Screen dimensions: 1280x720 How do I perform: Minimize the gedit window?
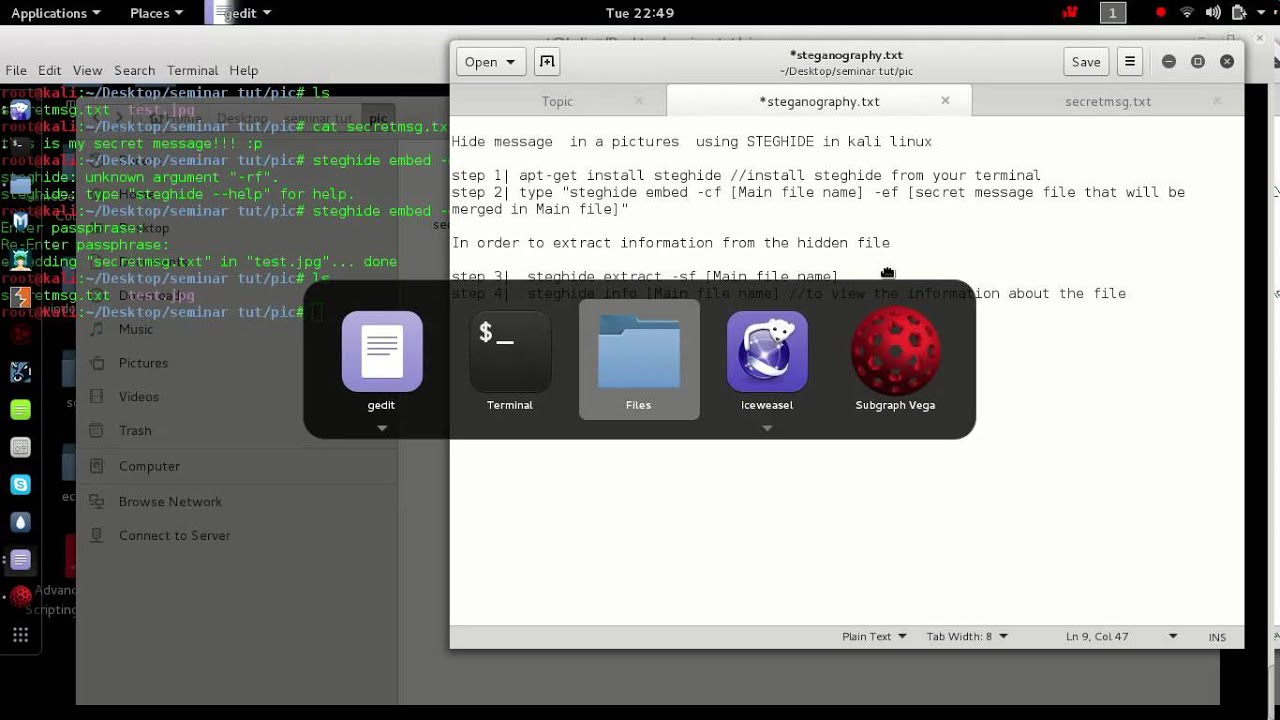click(1168, 62)
